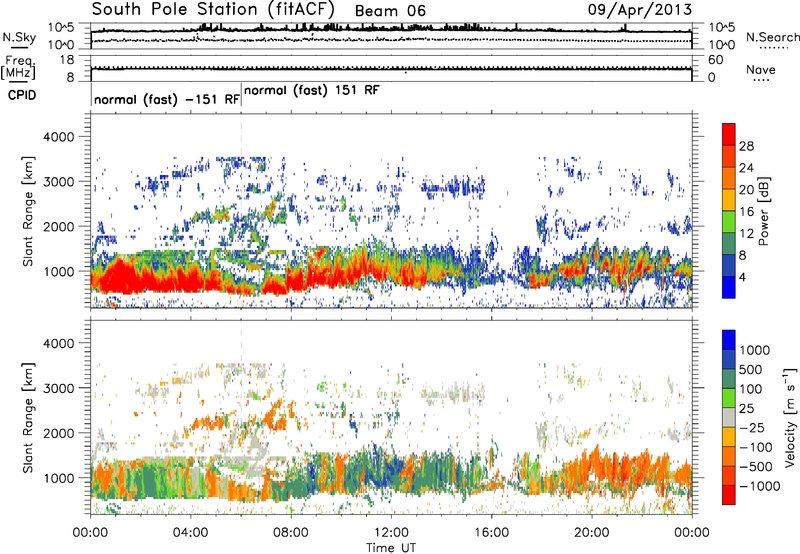
Task: Select the Beam 06 label
Action: click(x=390, y=11)
